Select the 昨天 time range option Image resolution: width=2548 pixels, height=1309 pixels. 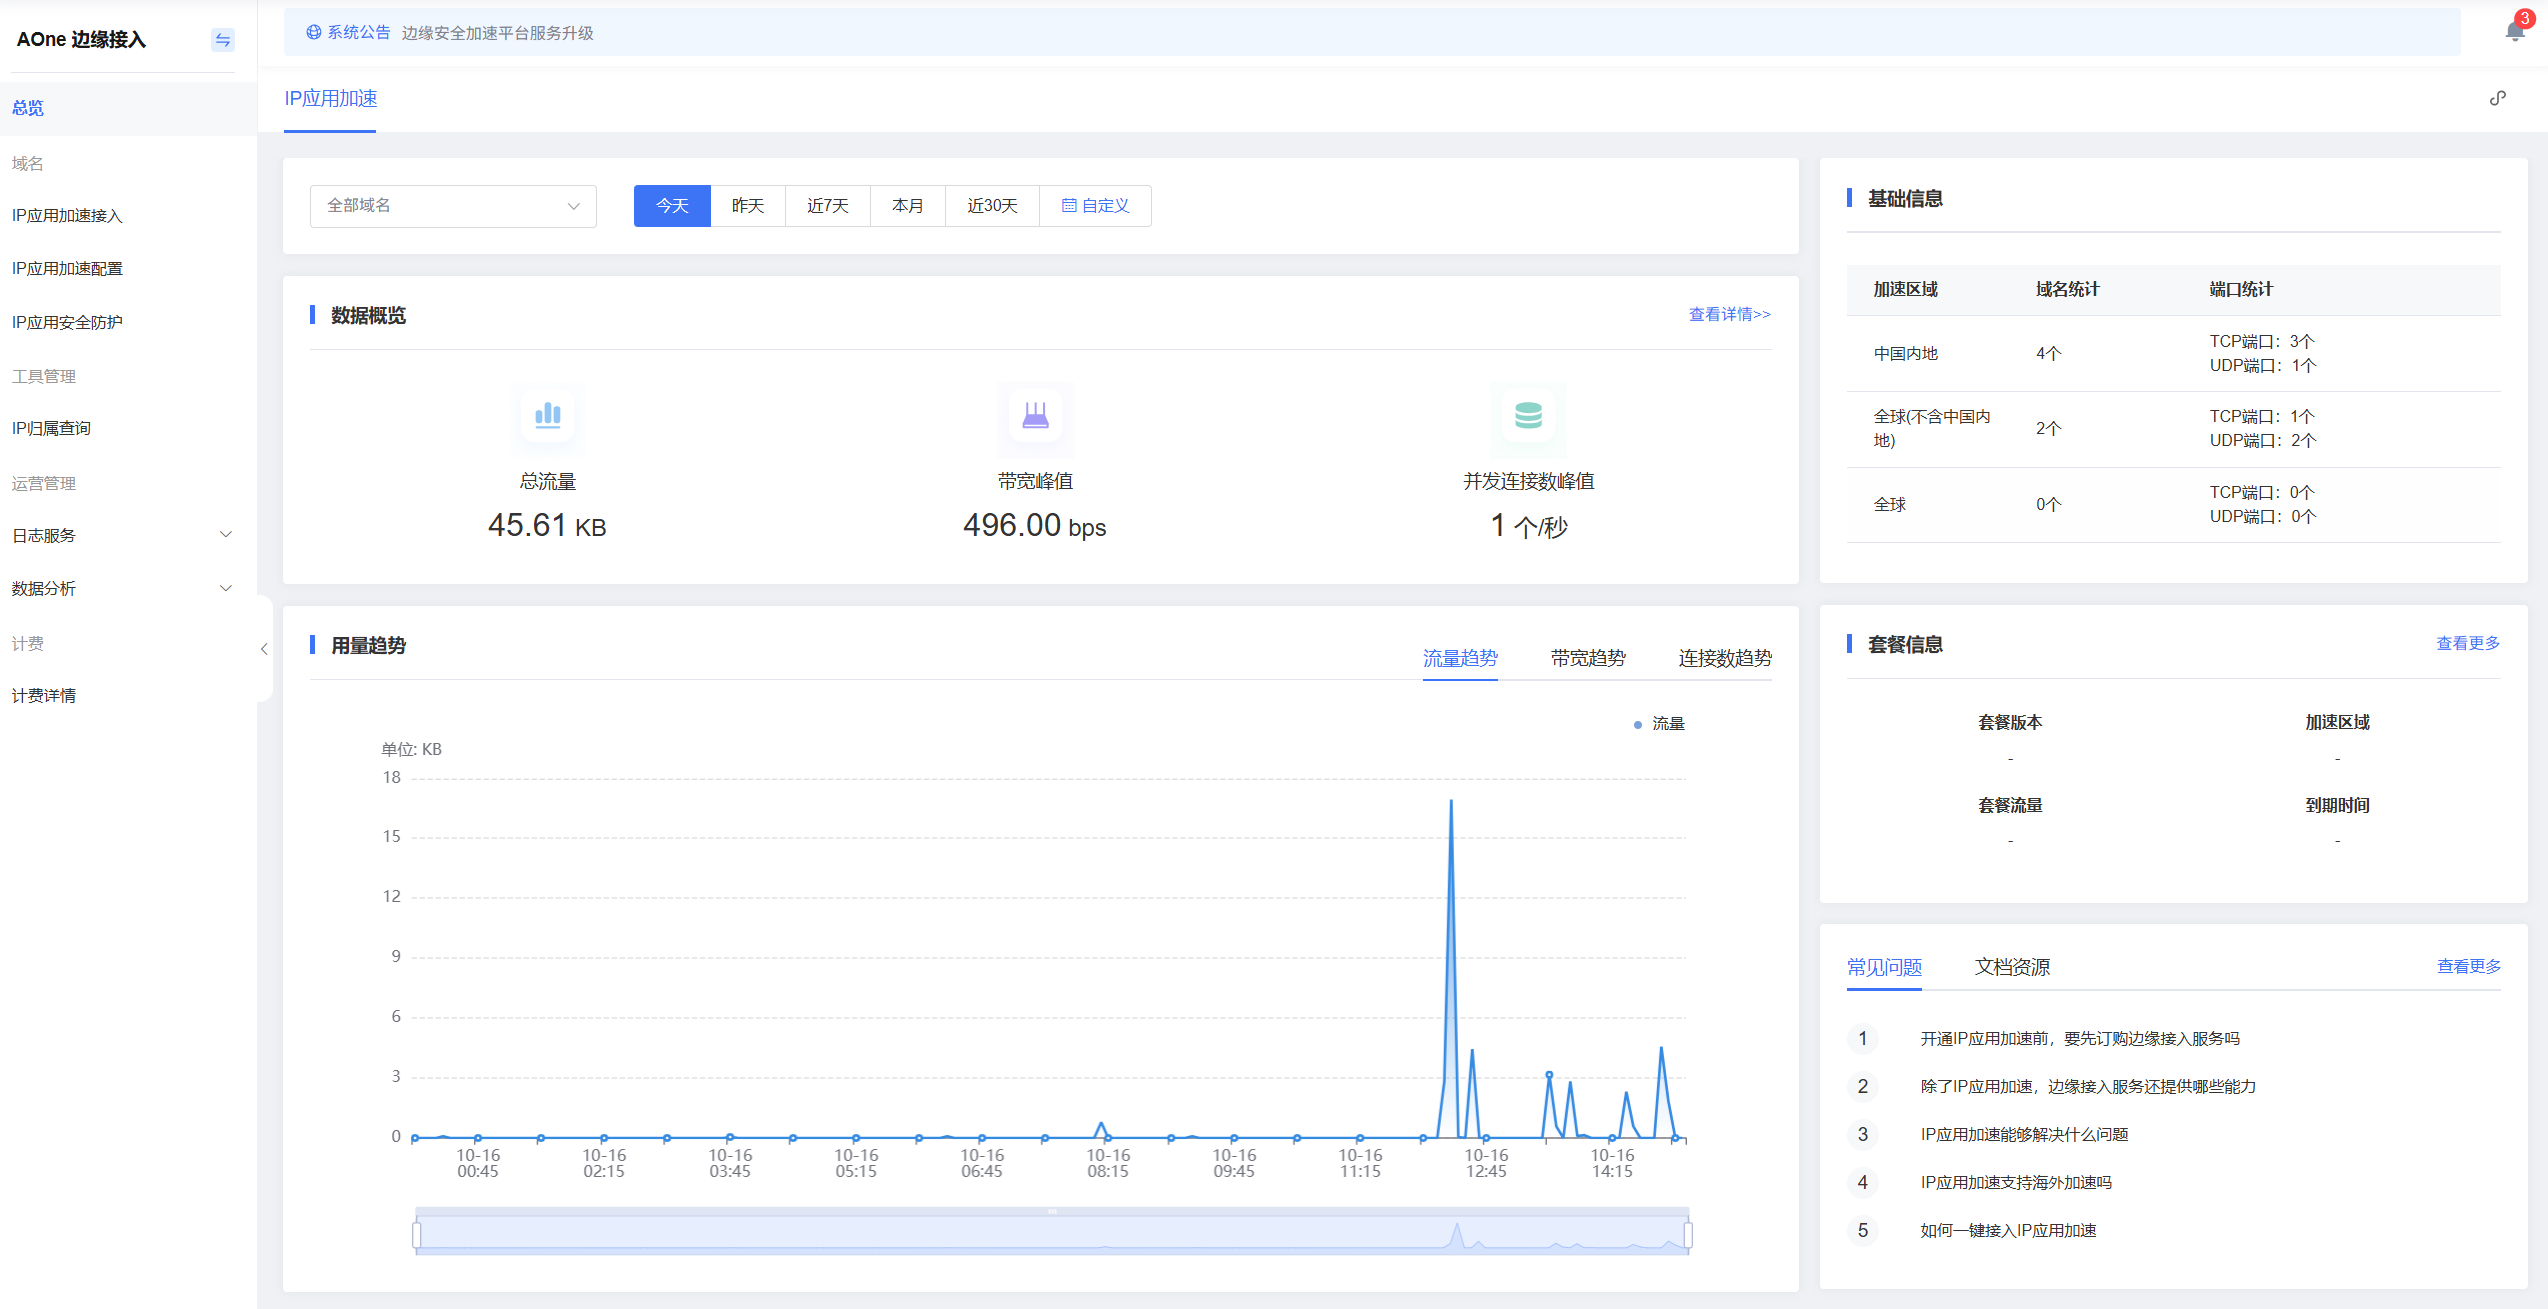coord(747,206)
